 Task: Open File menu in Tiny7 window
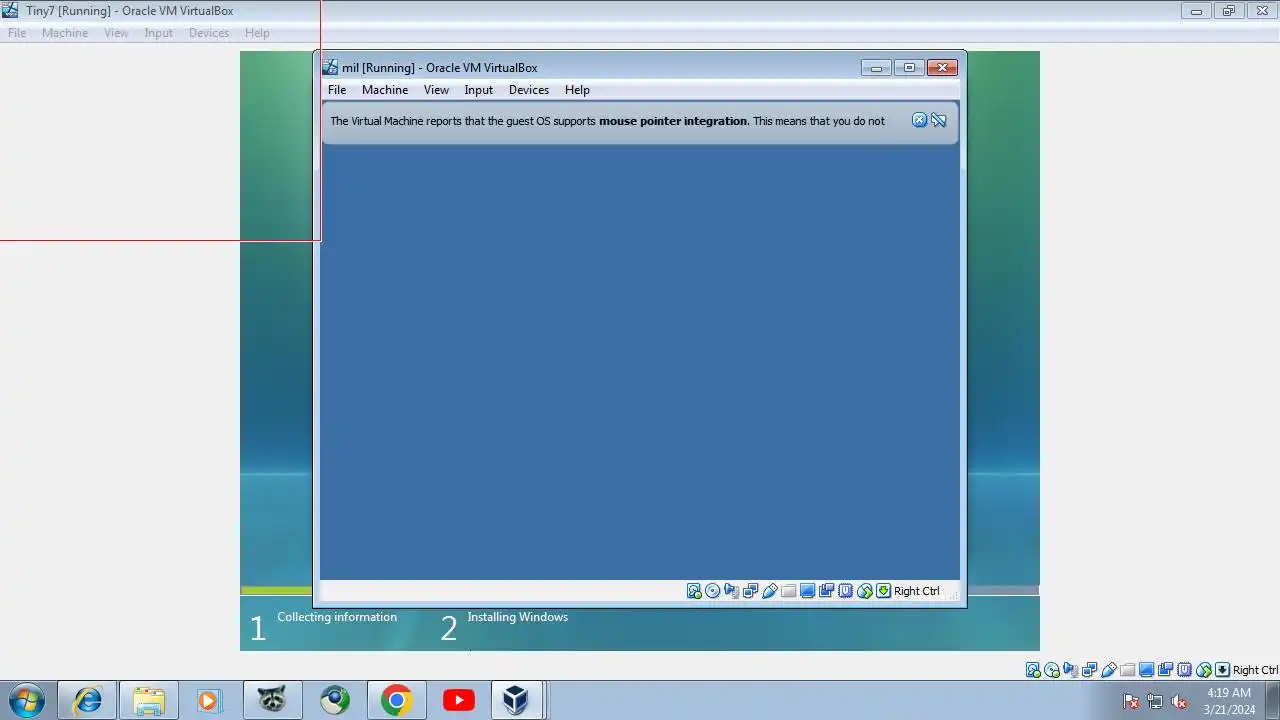(x=17, y=33)
